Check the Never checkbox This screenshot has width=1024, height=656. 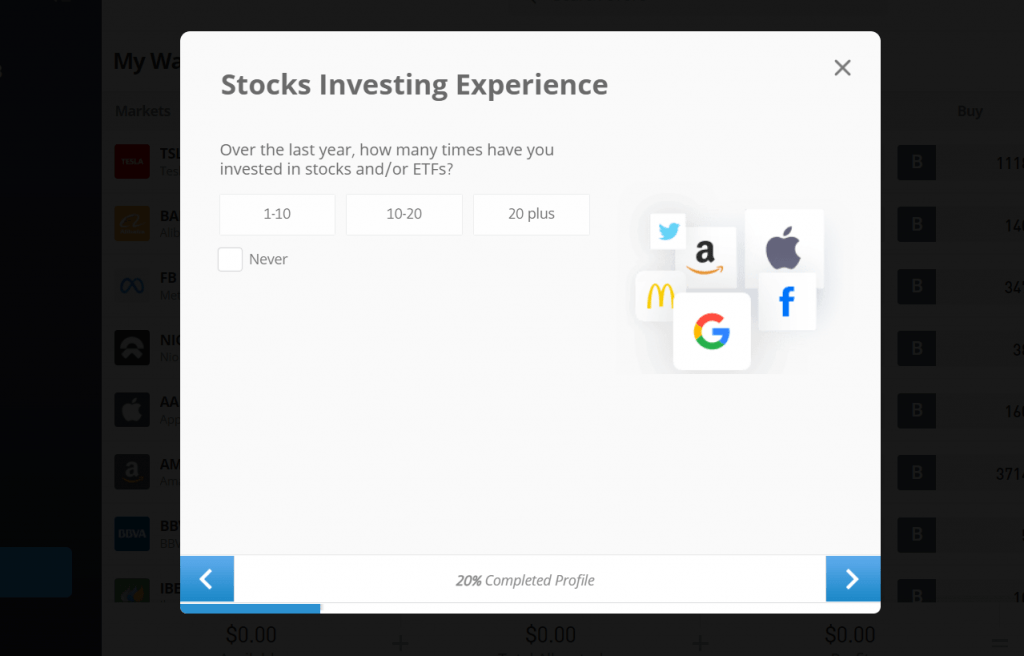(230, 260)
